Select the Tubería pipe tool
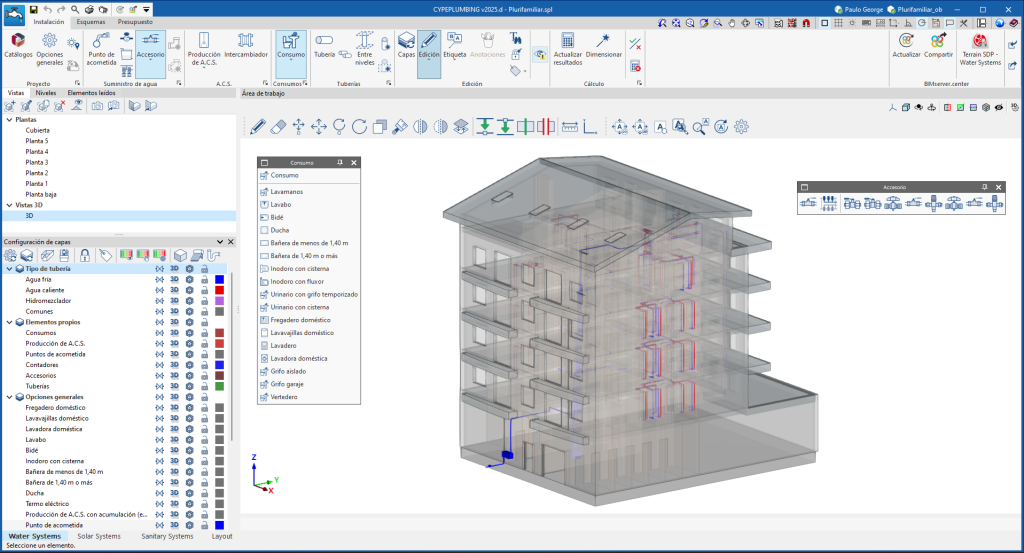The image size is (1024, 553). pyautogui.click(x=325, y=42)
